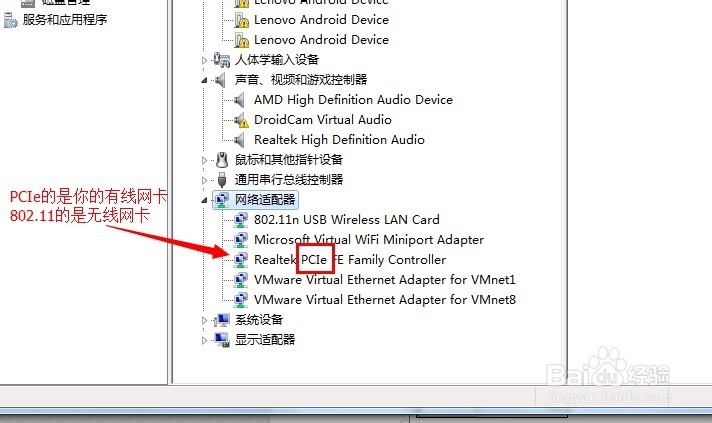The image size is (712, 423).
Task: Select VMware Virtual Ethernet Adapter for VMnet1
Action: click(385, 280)
